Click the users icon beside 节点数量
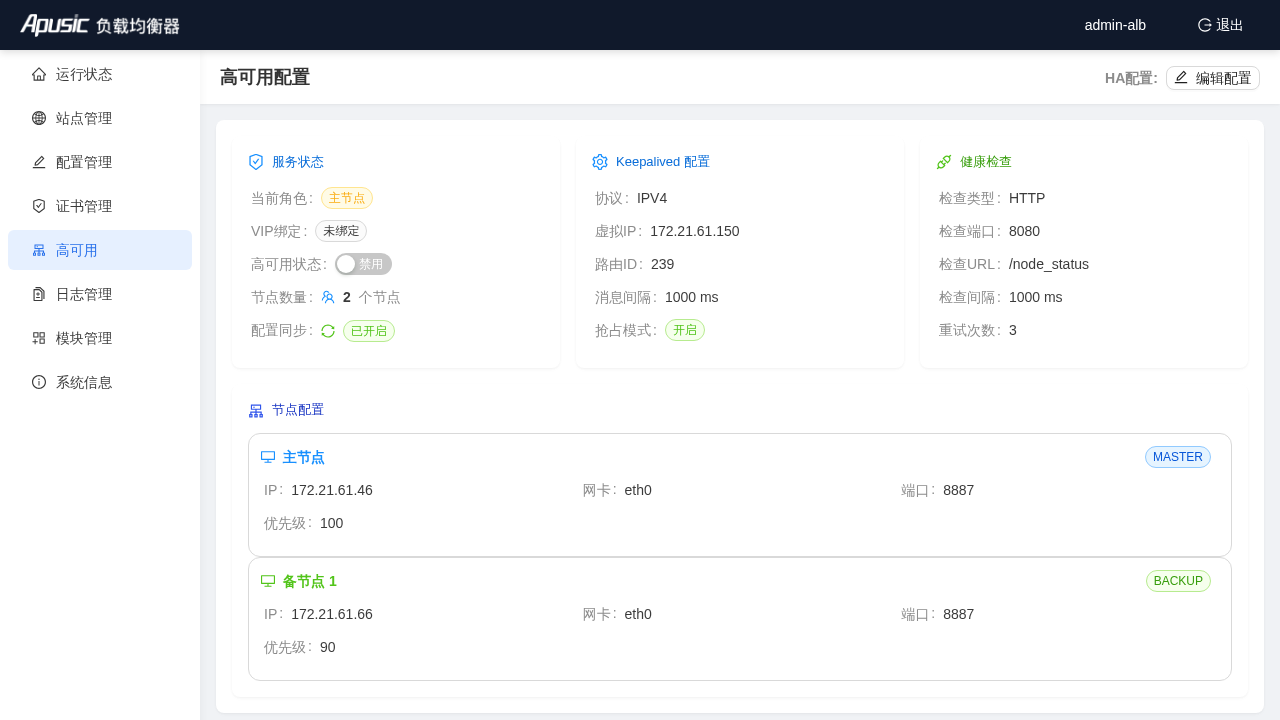1280x720 pixels. (x=328, y=297)
